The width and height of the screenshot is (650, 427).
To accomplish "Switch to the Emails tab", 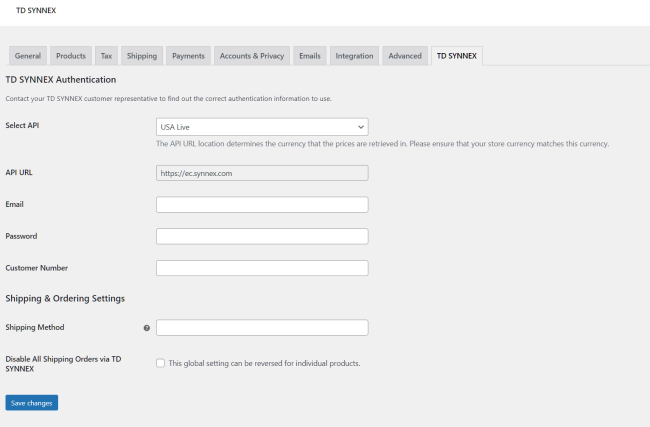I will [310, 56].
